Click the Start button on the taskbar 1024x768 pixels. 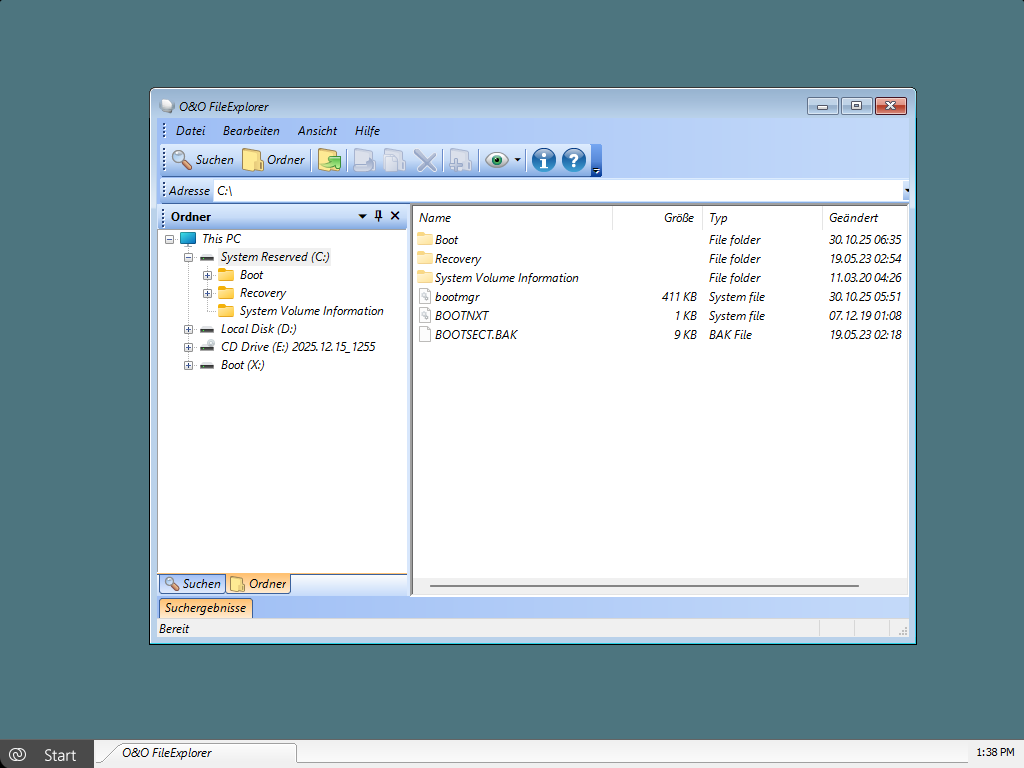click(47, 754)
